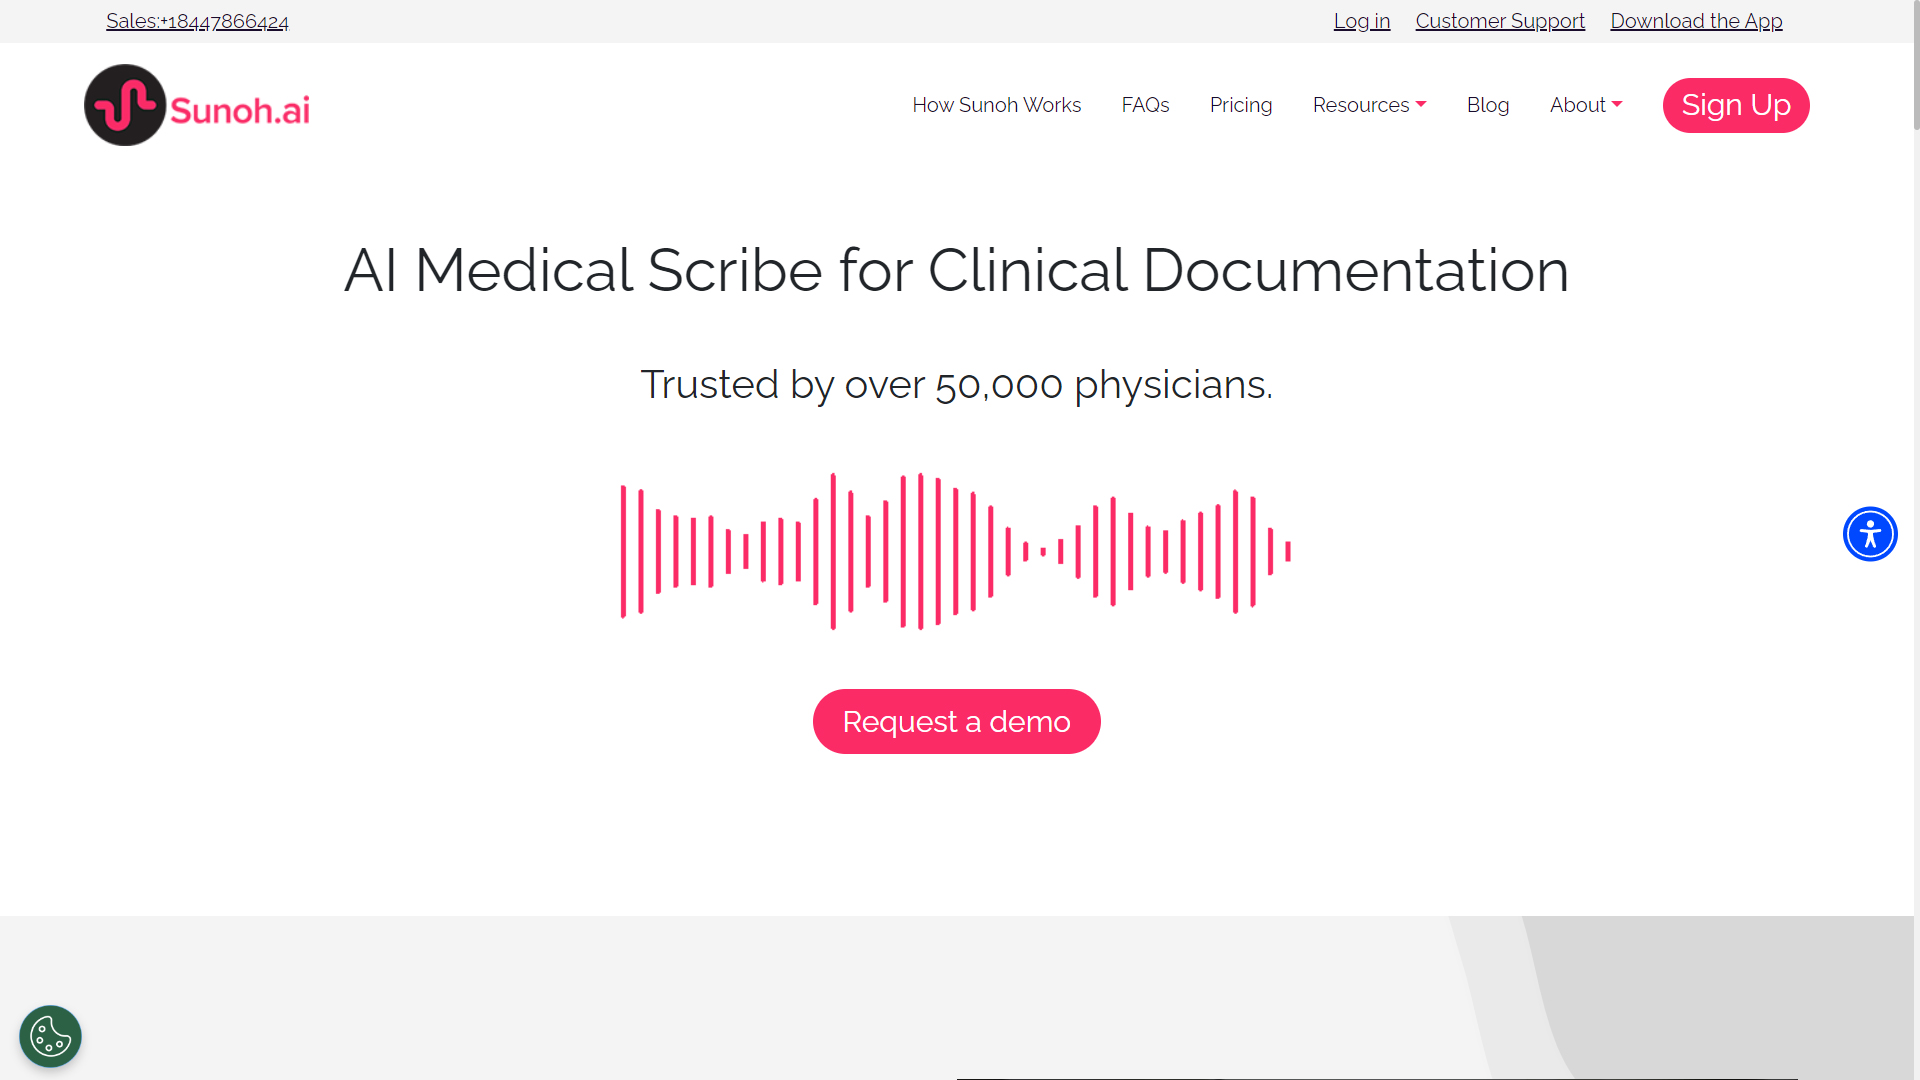This screenshot has height=1080, width=1920.
Task: Click the Sales phone number link
Action: (x=196, y=21)
